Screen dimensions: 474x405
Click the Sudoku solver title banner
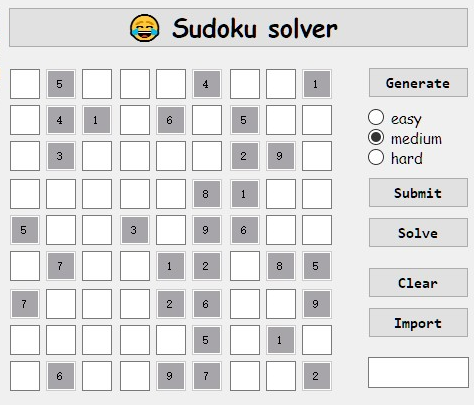[x=238, y=28]
